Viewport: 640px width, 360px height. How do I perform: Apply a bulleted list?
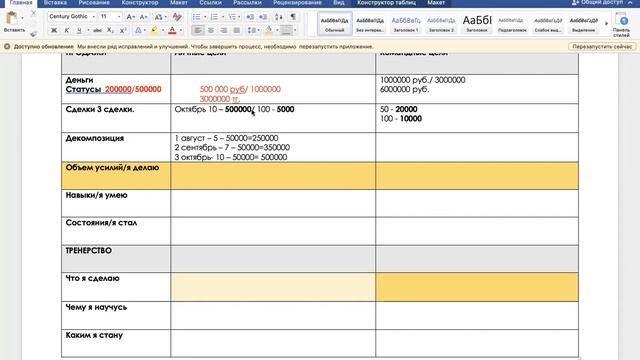coord(196,17)
